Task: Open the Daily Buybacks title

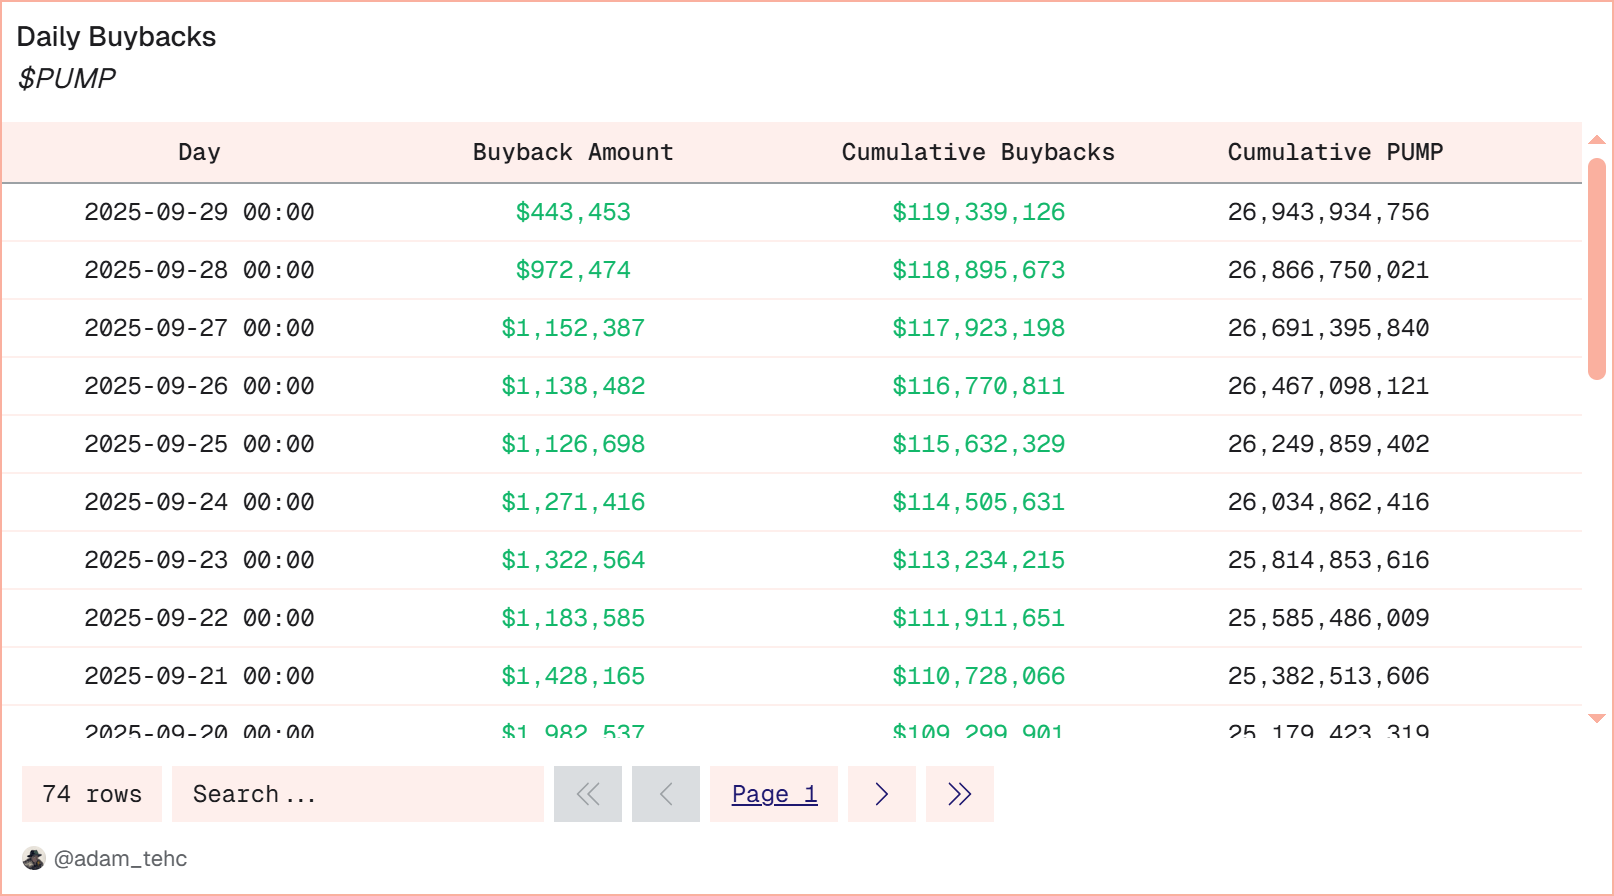Action: 116,37
